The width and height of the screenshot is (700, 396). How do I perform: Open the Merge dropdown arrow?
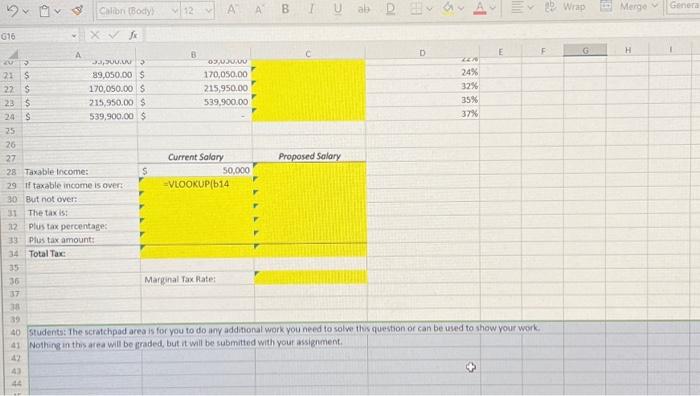point(655,6)
